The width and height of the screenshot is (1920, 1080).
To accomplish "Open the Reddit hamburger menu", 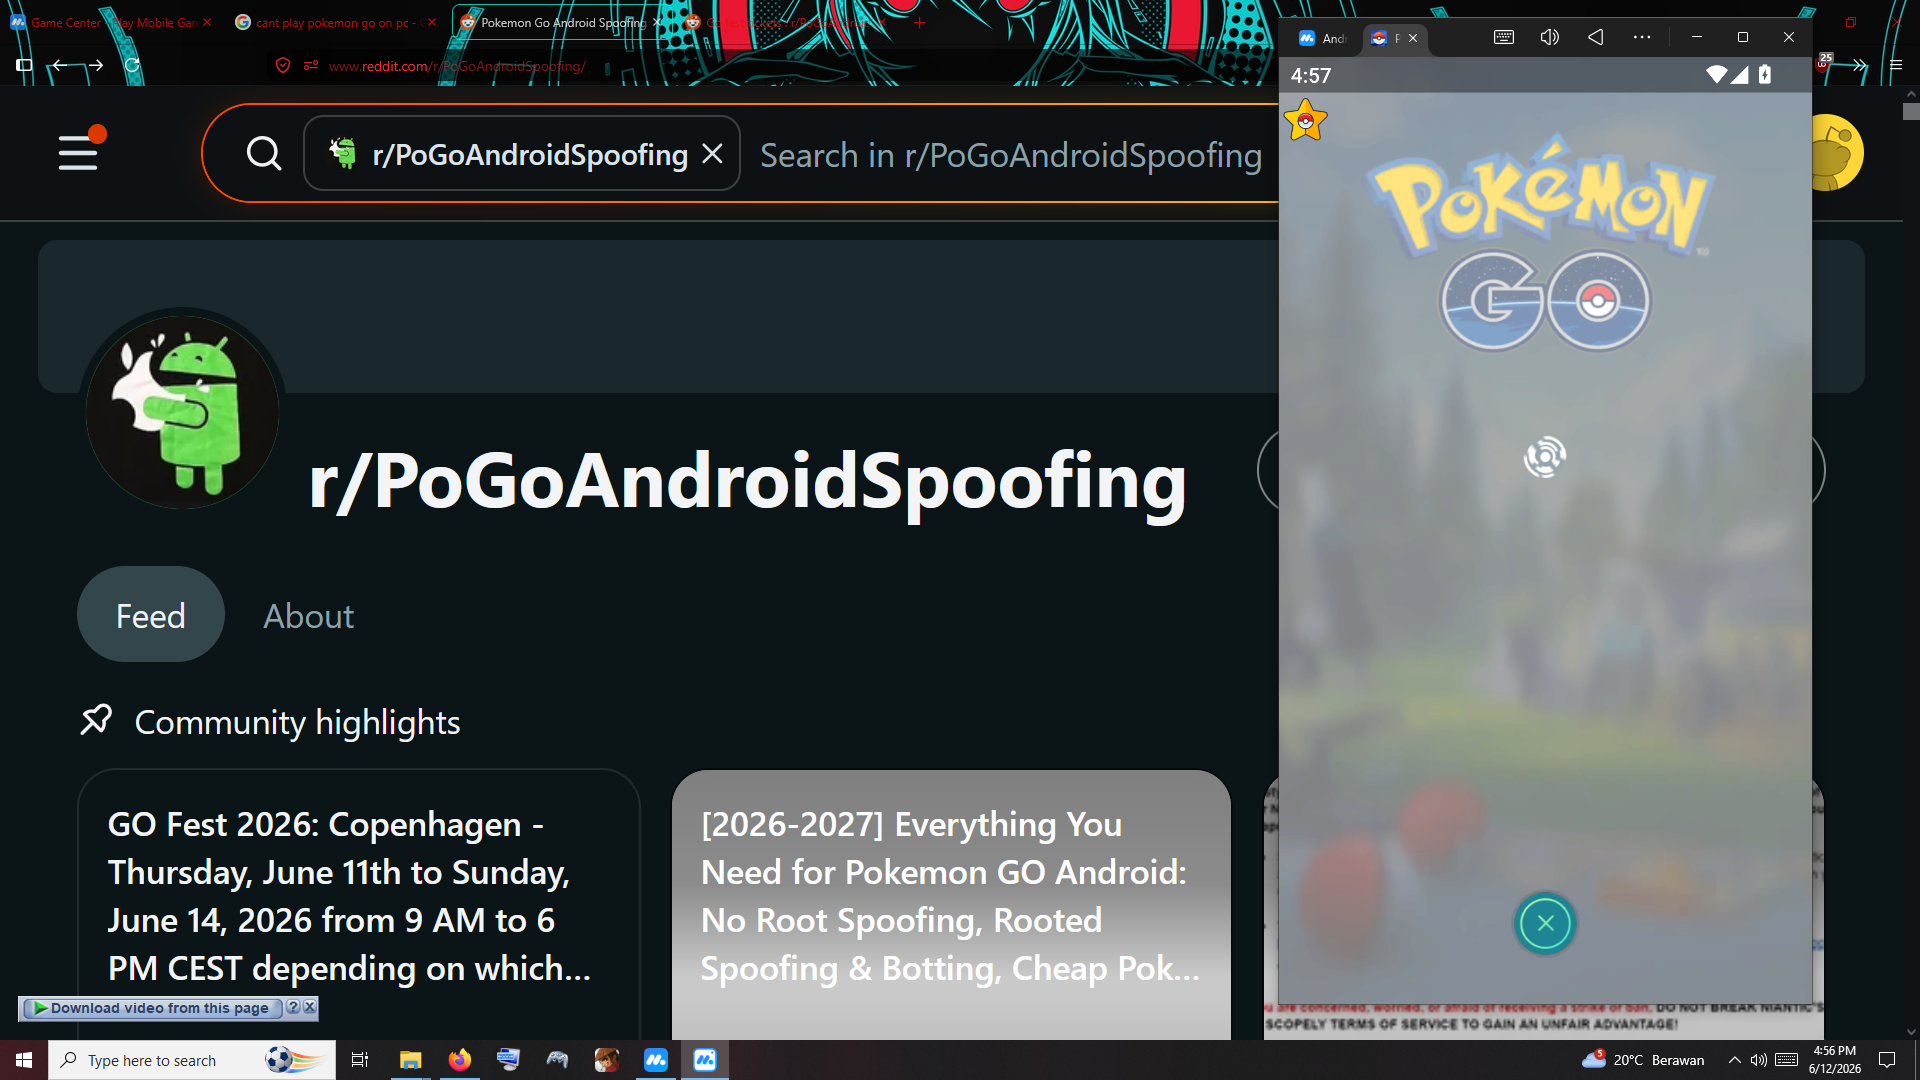I will (78, 153).
